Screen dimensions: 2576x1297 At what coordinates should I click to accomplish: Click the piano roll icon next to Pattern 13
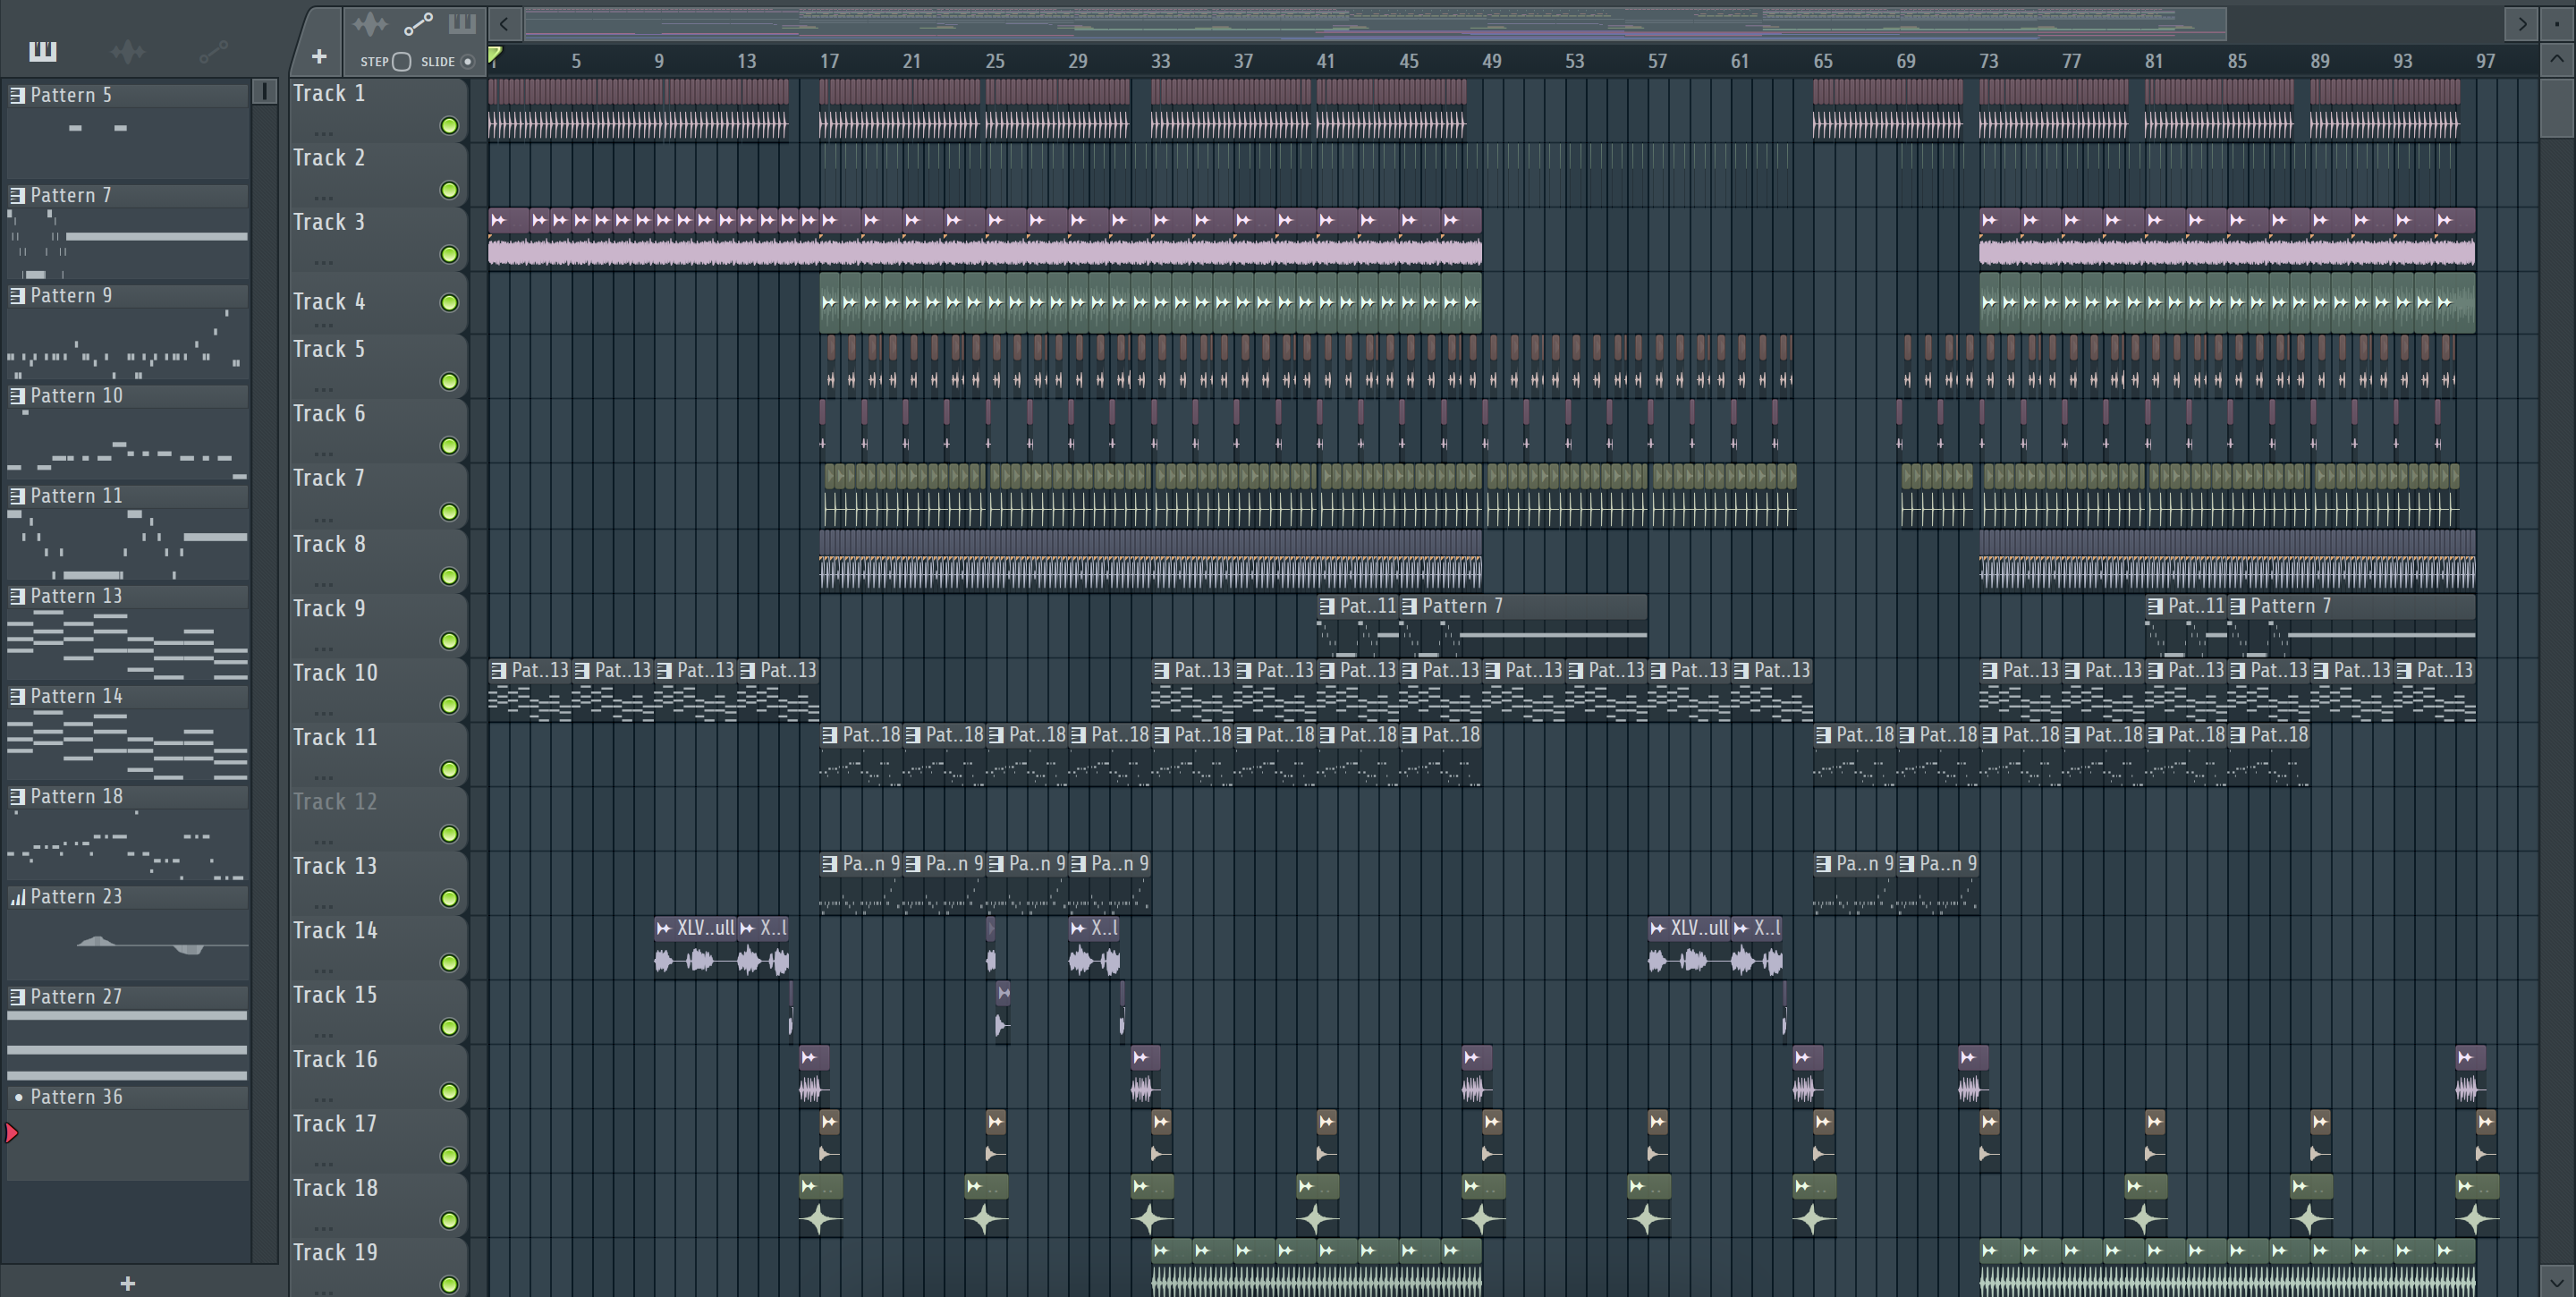[17, 596]
